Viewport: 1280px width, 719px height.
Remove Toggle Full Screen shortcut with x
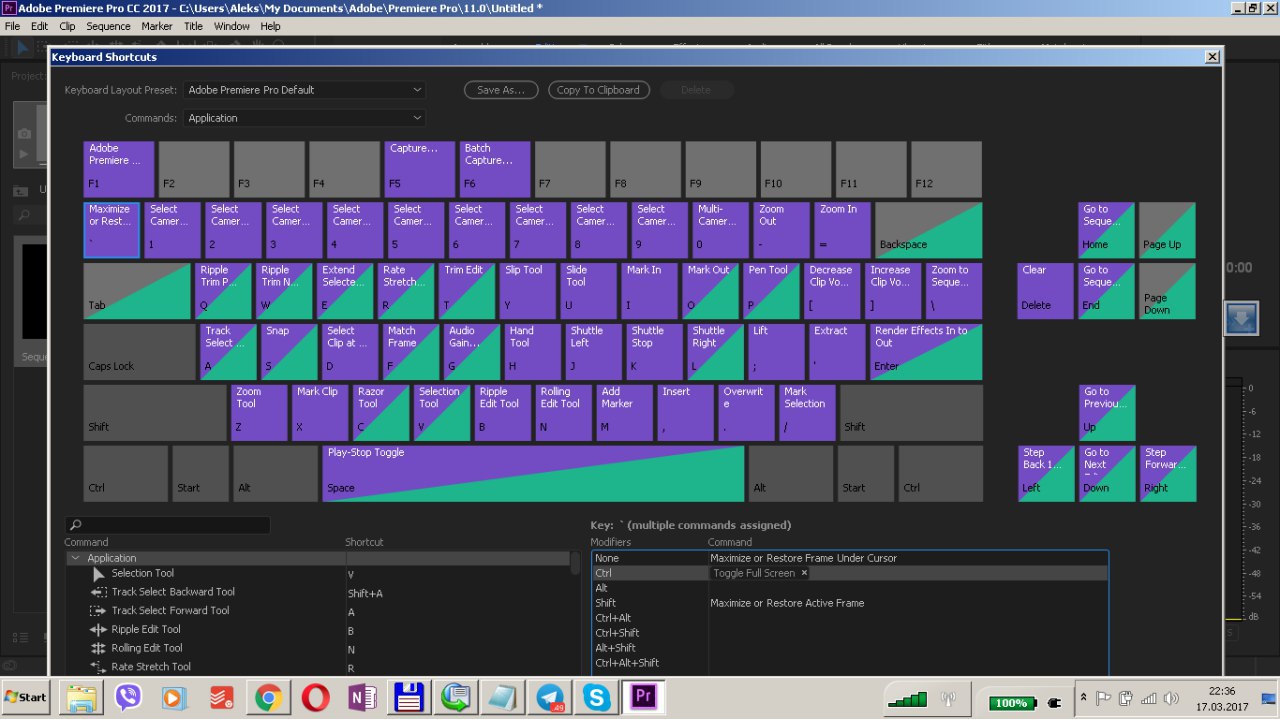(804, 573)
